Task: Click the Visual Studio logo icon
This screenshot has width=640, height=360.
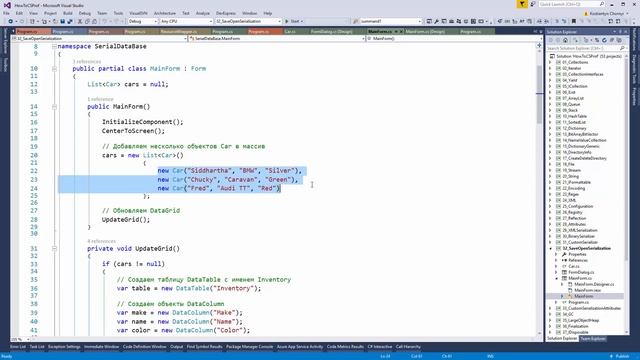Action: pos(7,5)
